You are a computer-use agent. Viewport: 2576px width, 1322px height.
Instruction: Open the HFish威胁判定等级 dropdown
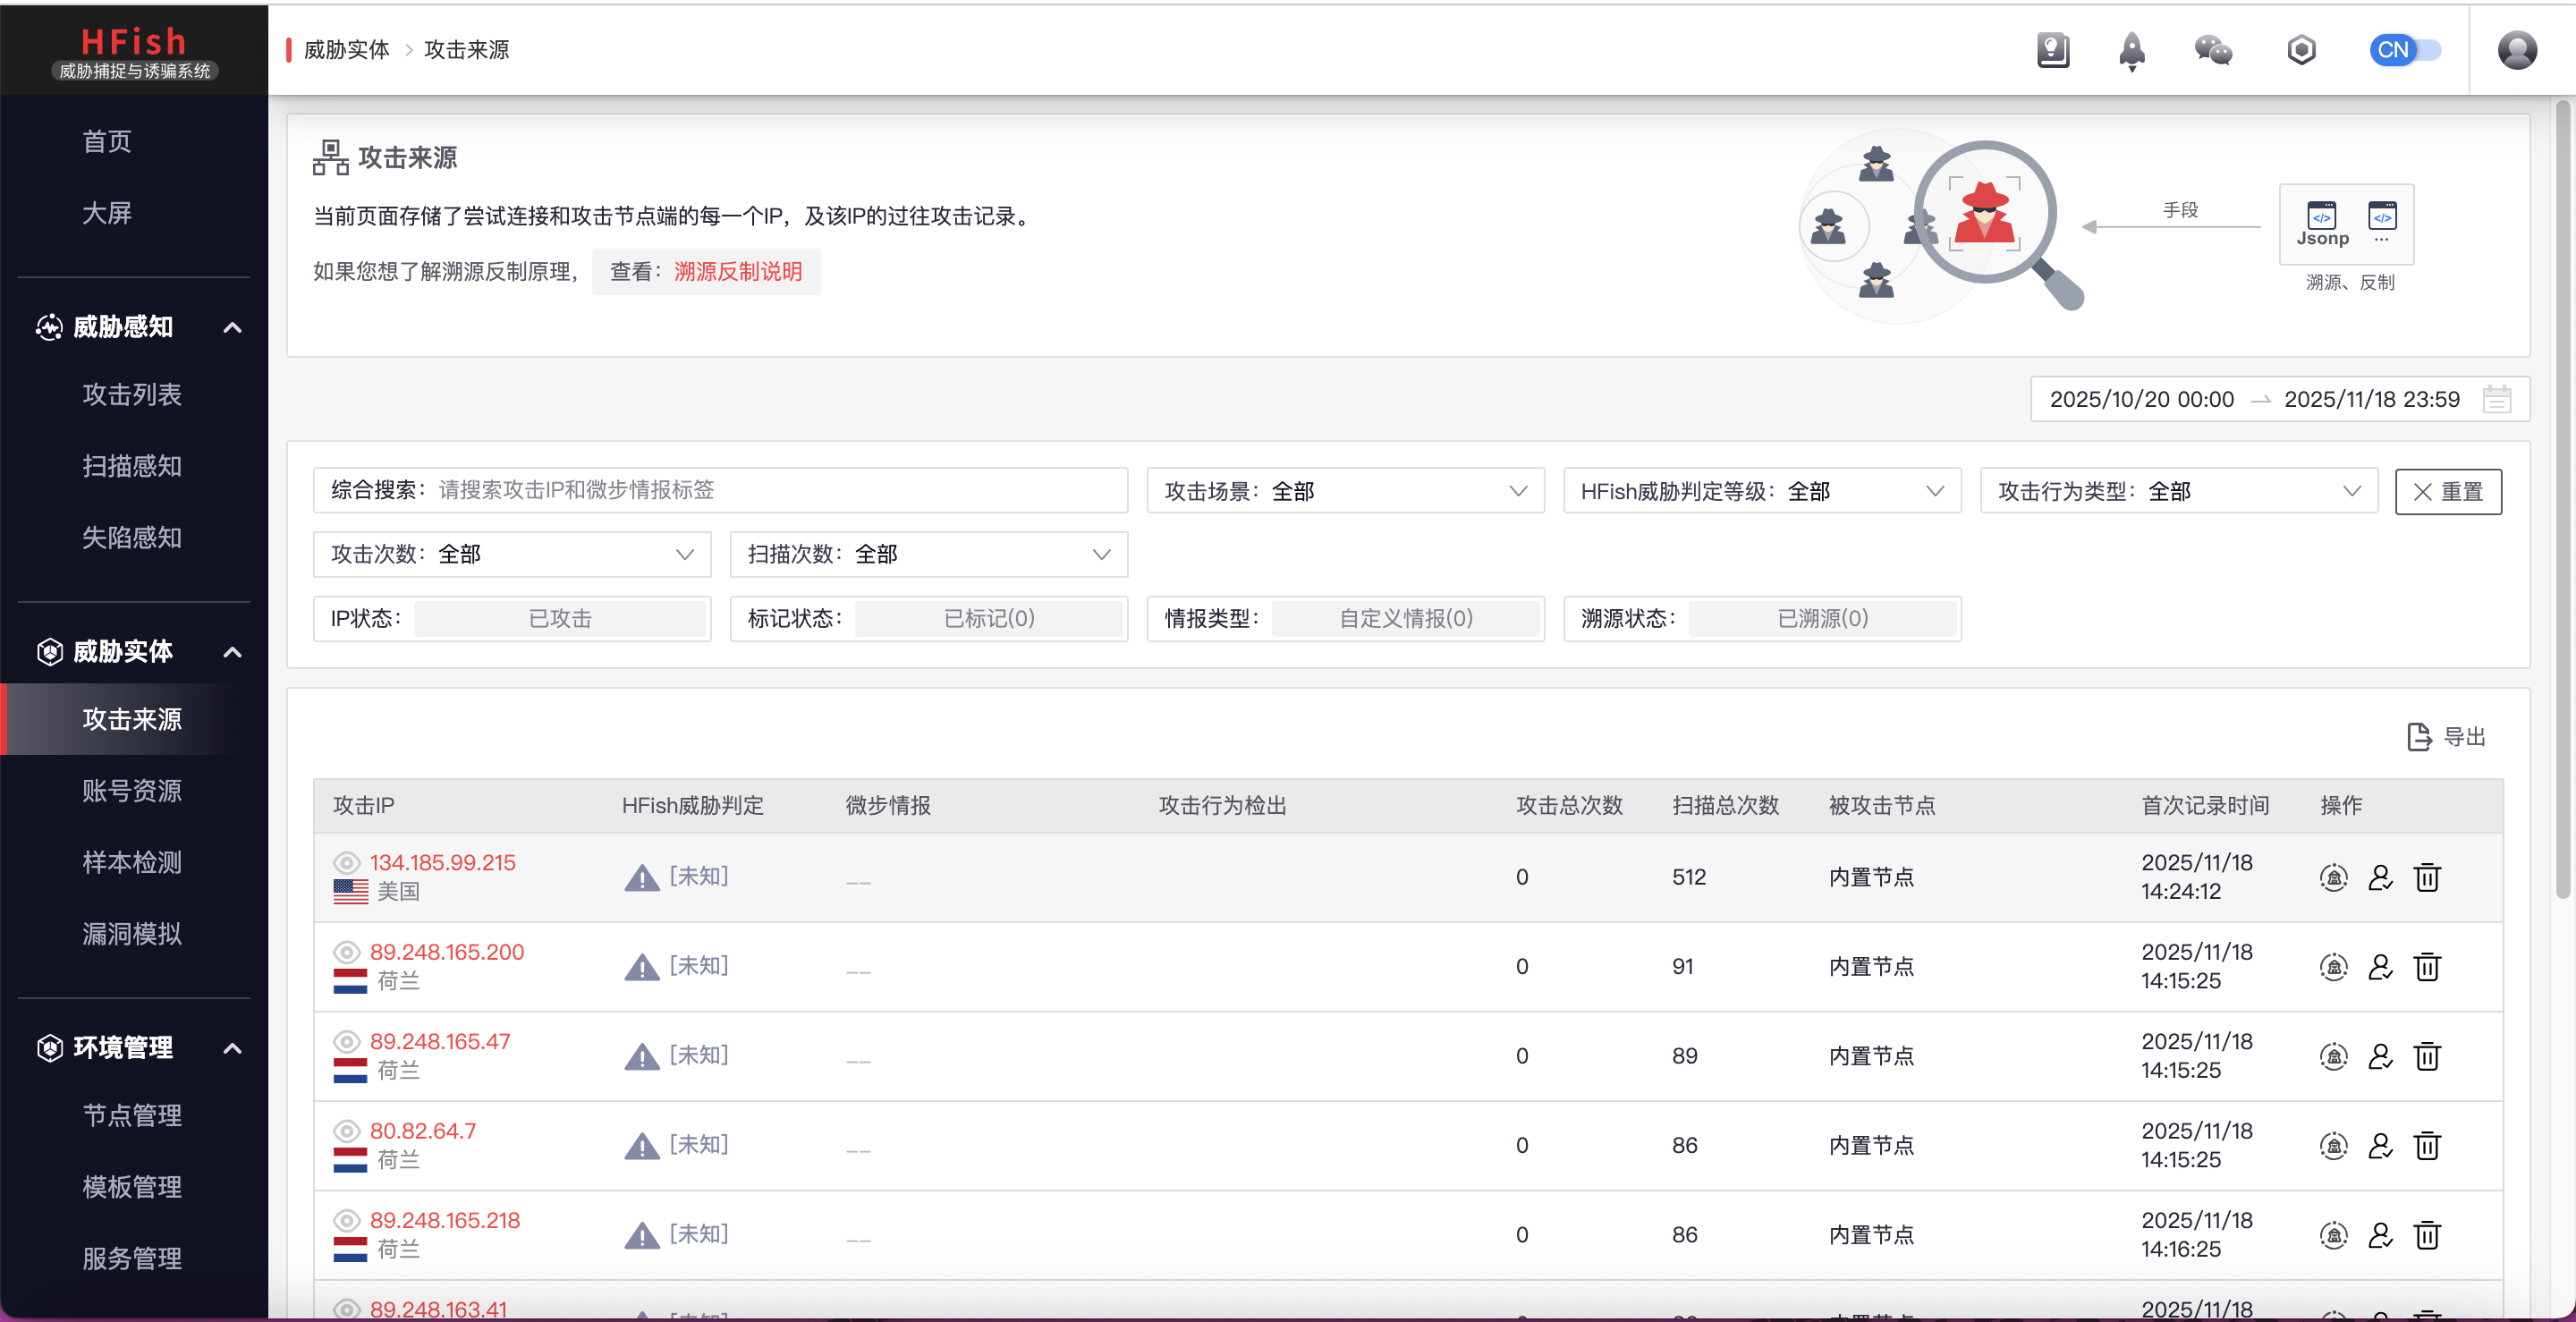click(1761, 491)
